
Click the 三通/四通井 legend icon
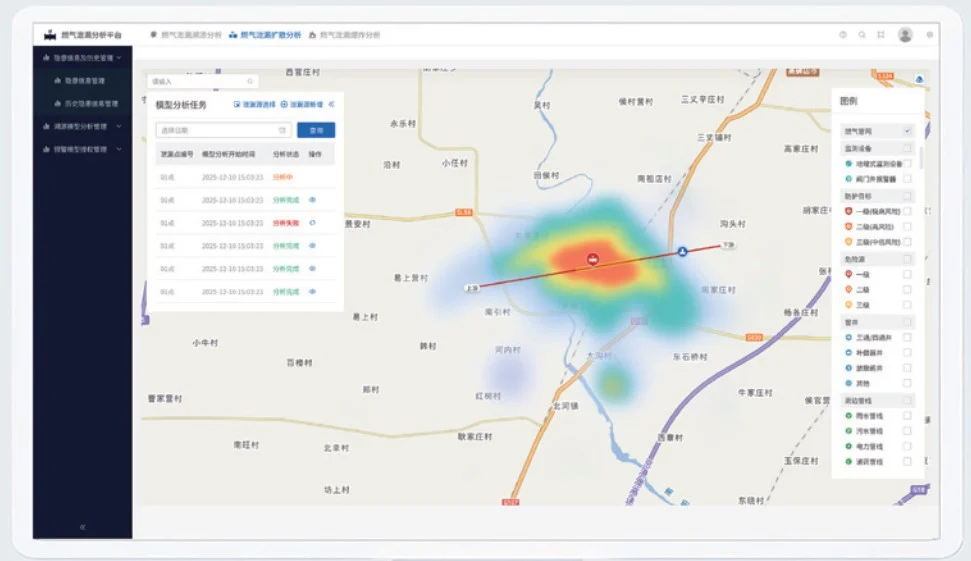point(848,337)
